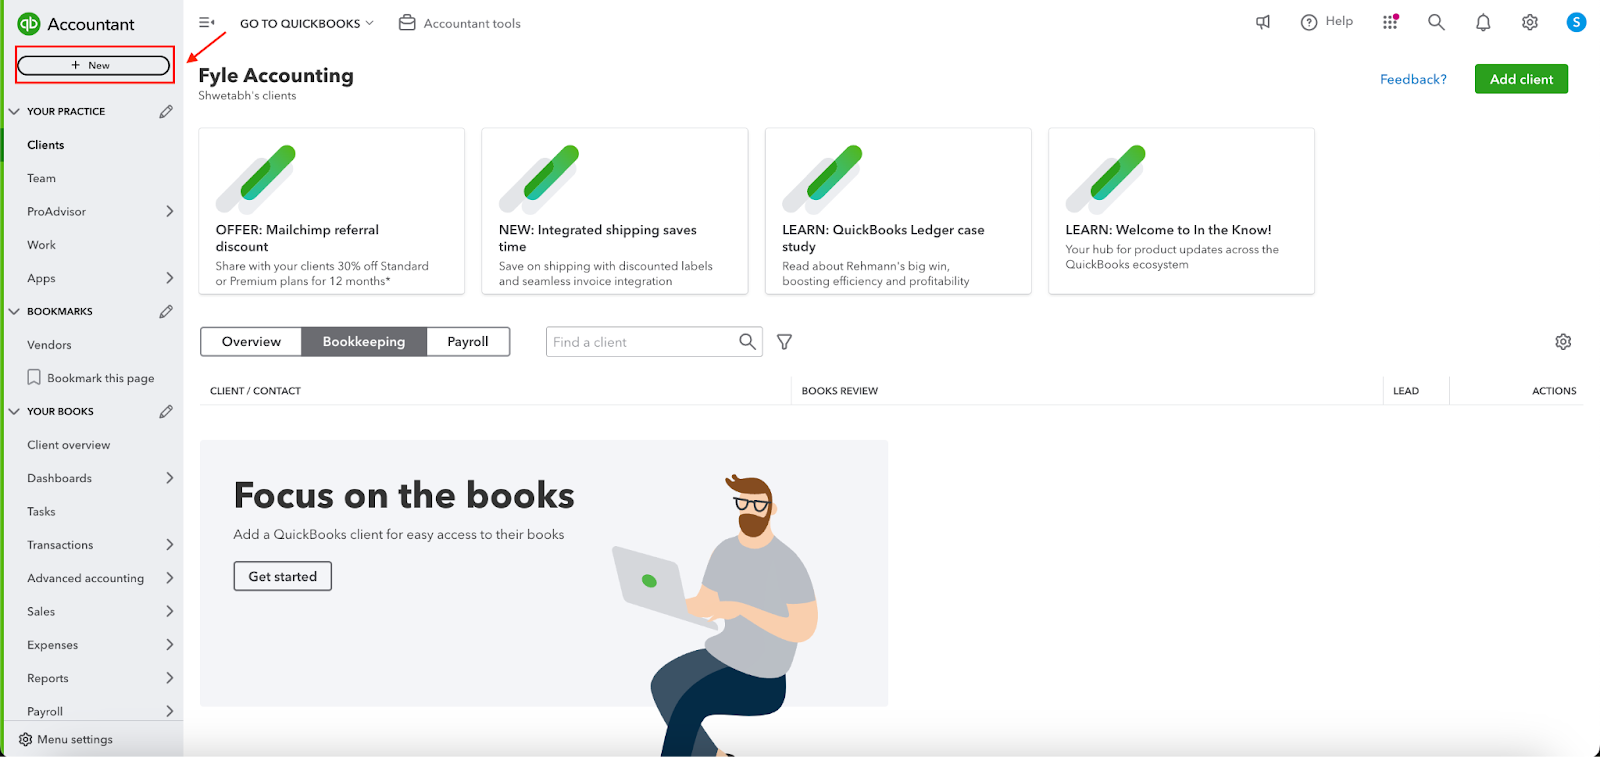Open the Accountant tools briefcase icon
The image size is (1600, 757).
(407, 23)
